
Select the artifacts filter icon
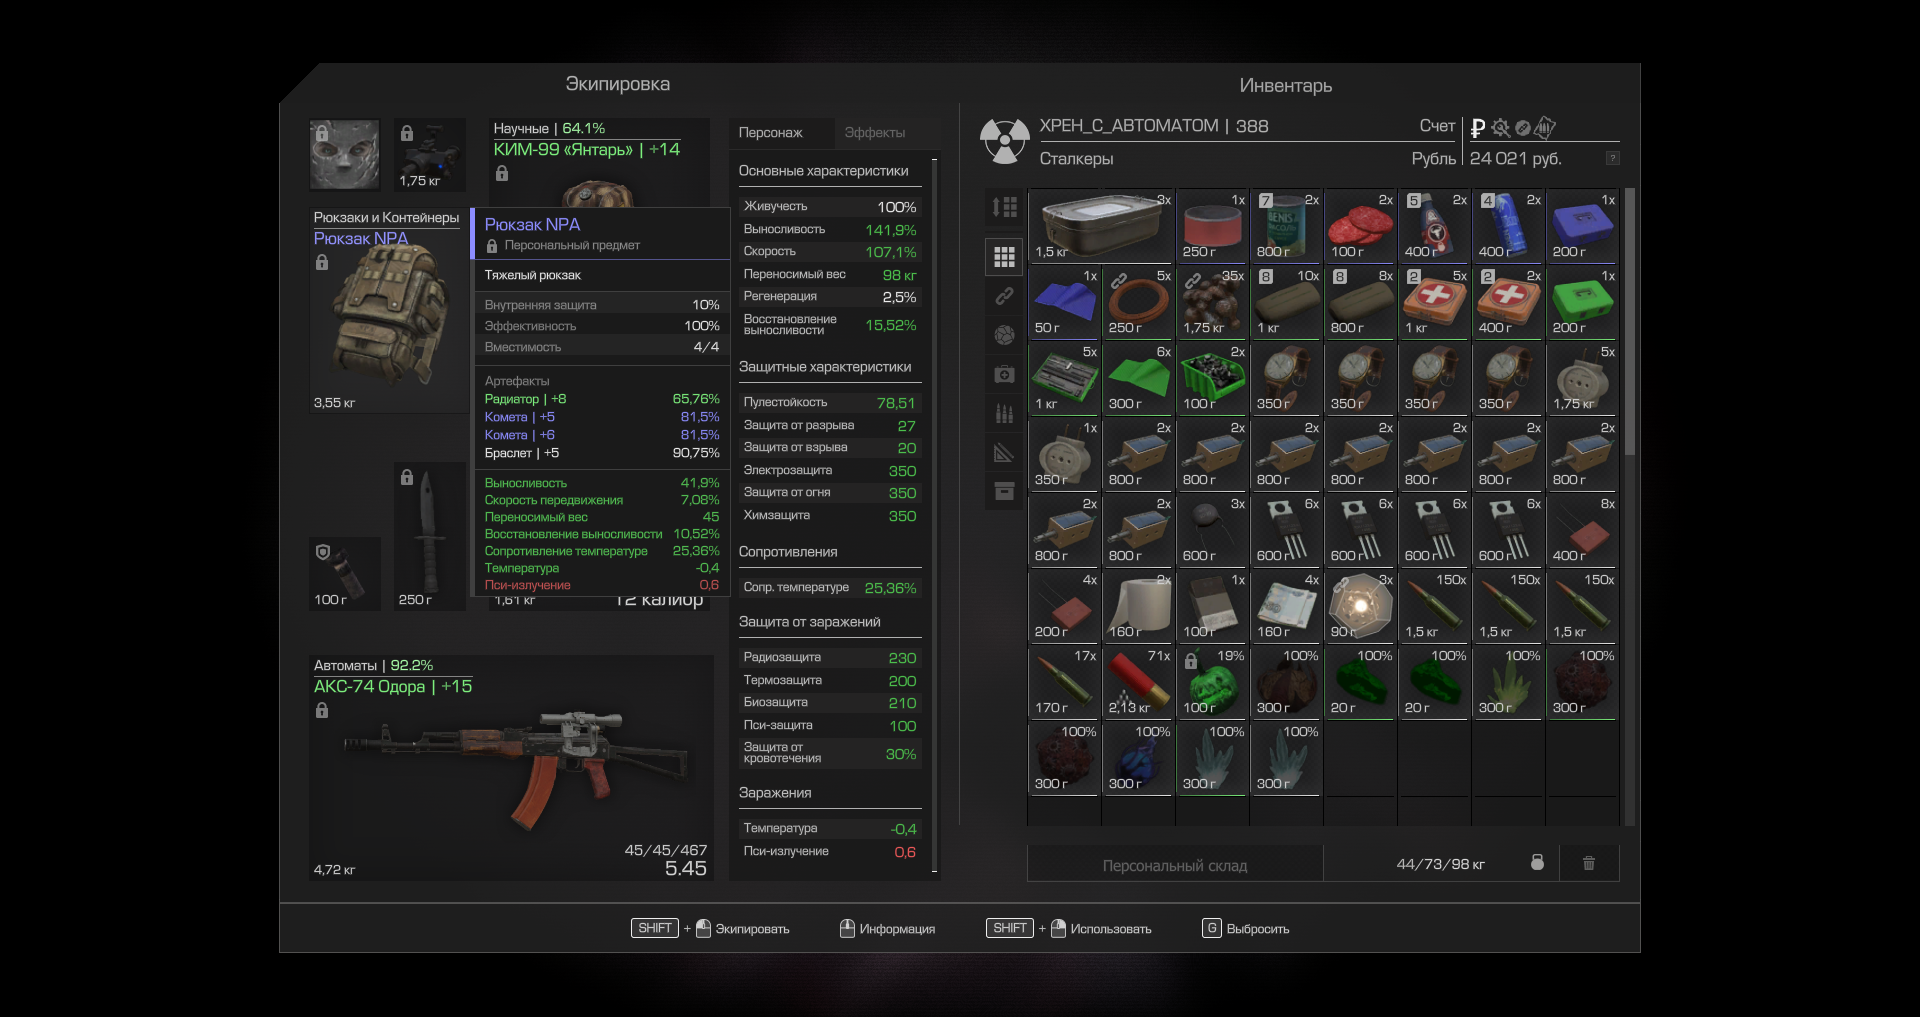(x=1004, y=335)
